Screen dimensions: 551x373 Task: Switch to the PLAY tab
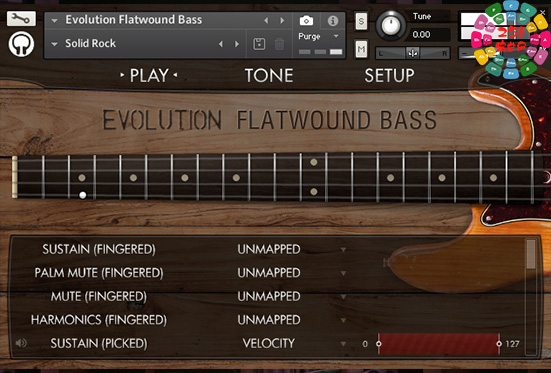tap(149, 75)
